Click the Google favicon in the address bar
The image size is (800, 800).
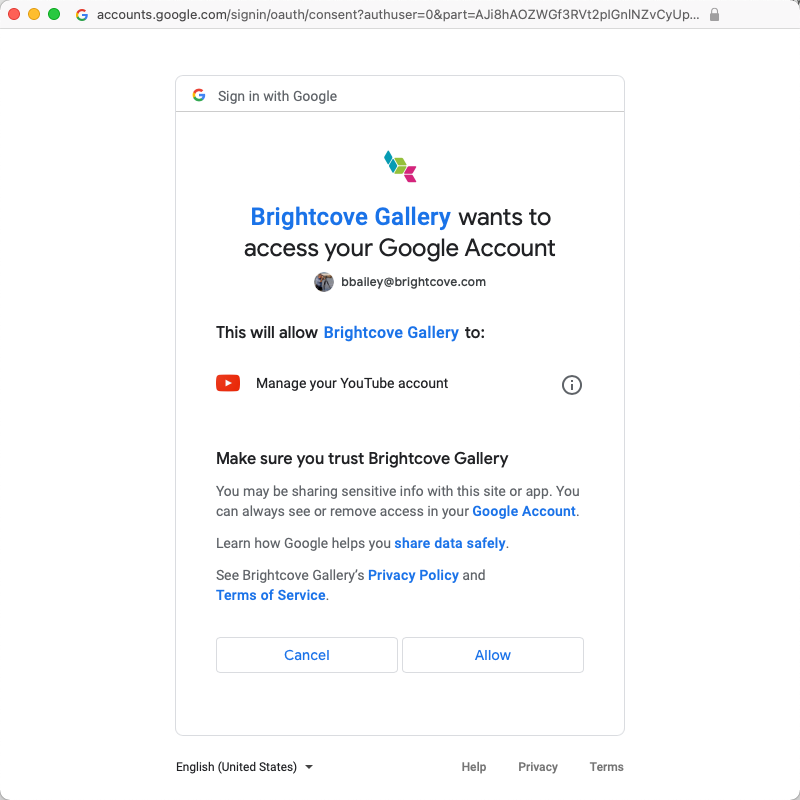82,15
